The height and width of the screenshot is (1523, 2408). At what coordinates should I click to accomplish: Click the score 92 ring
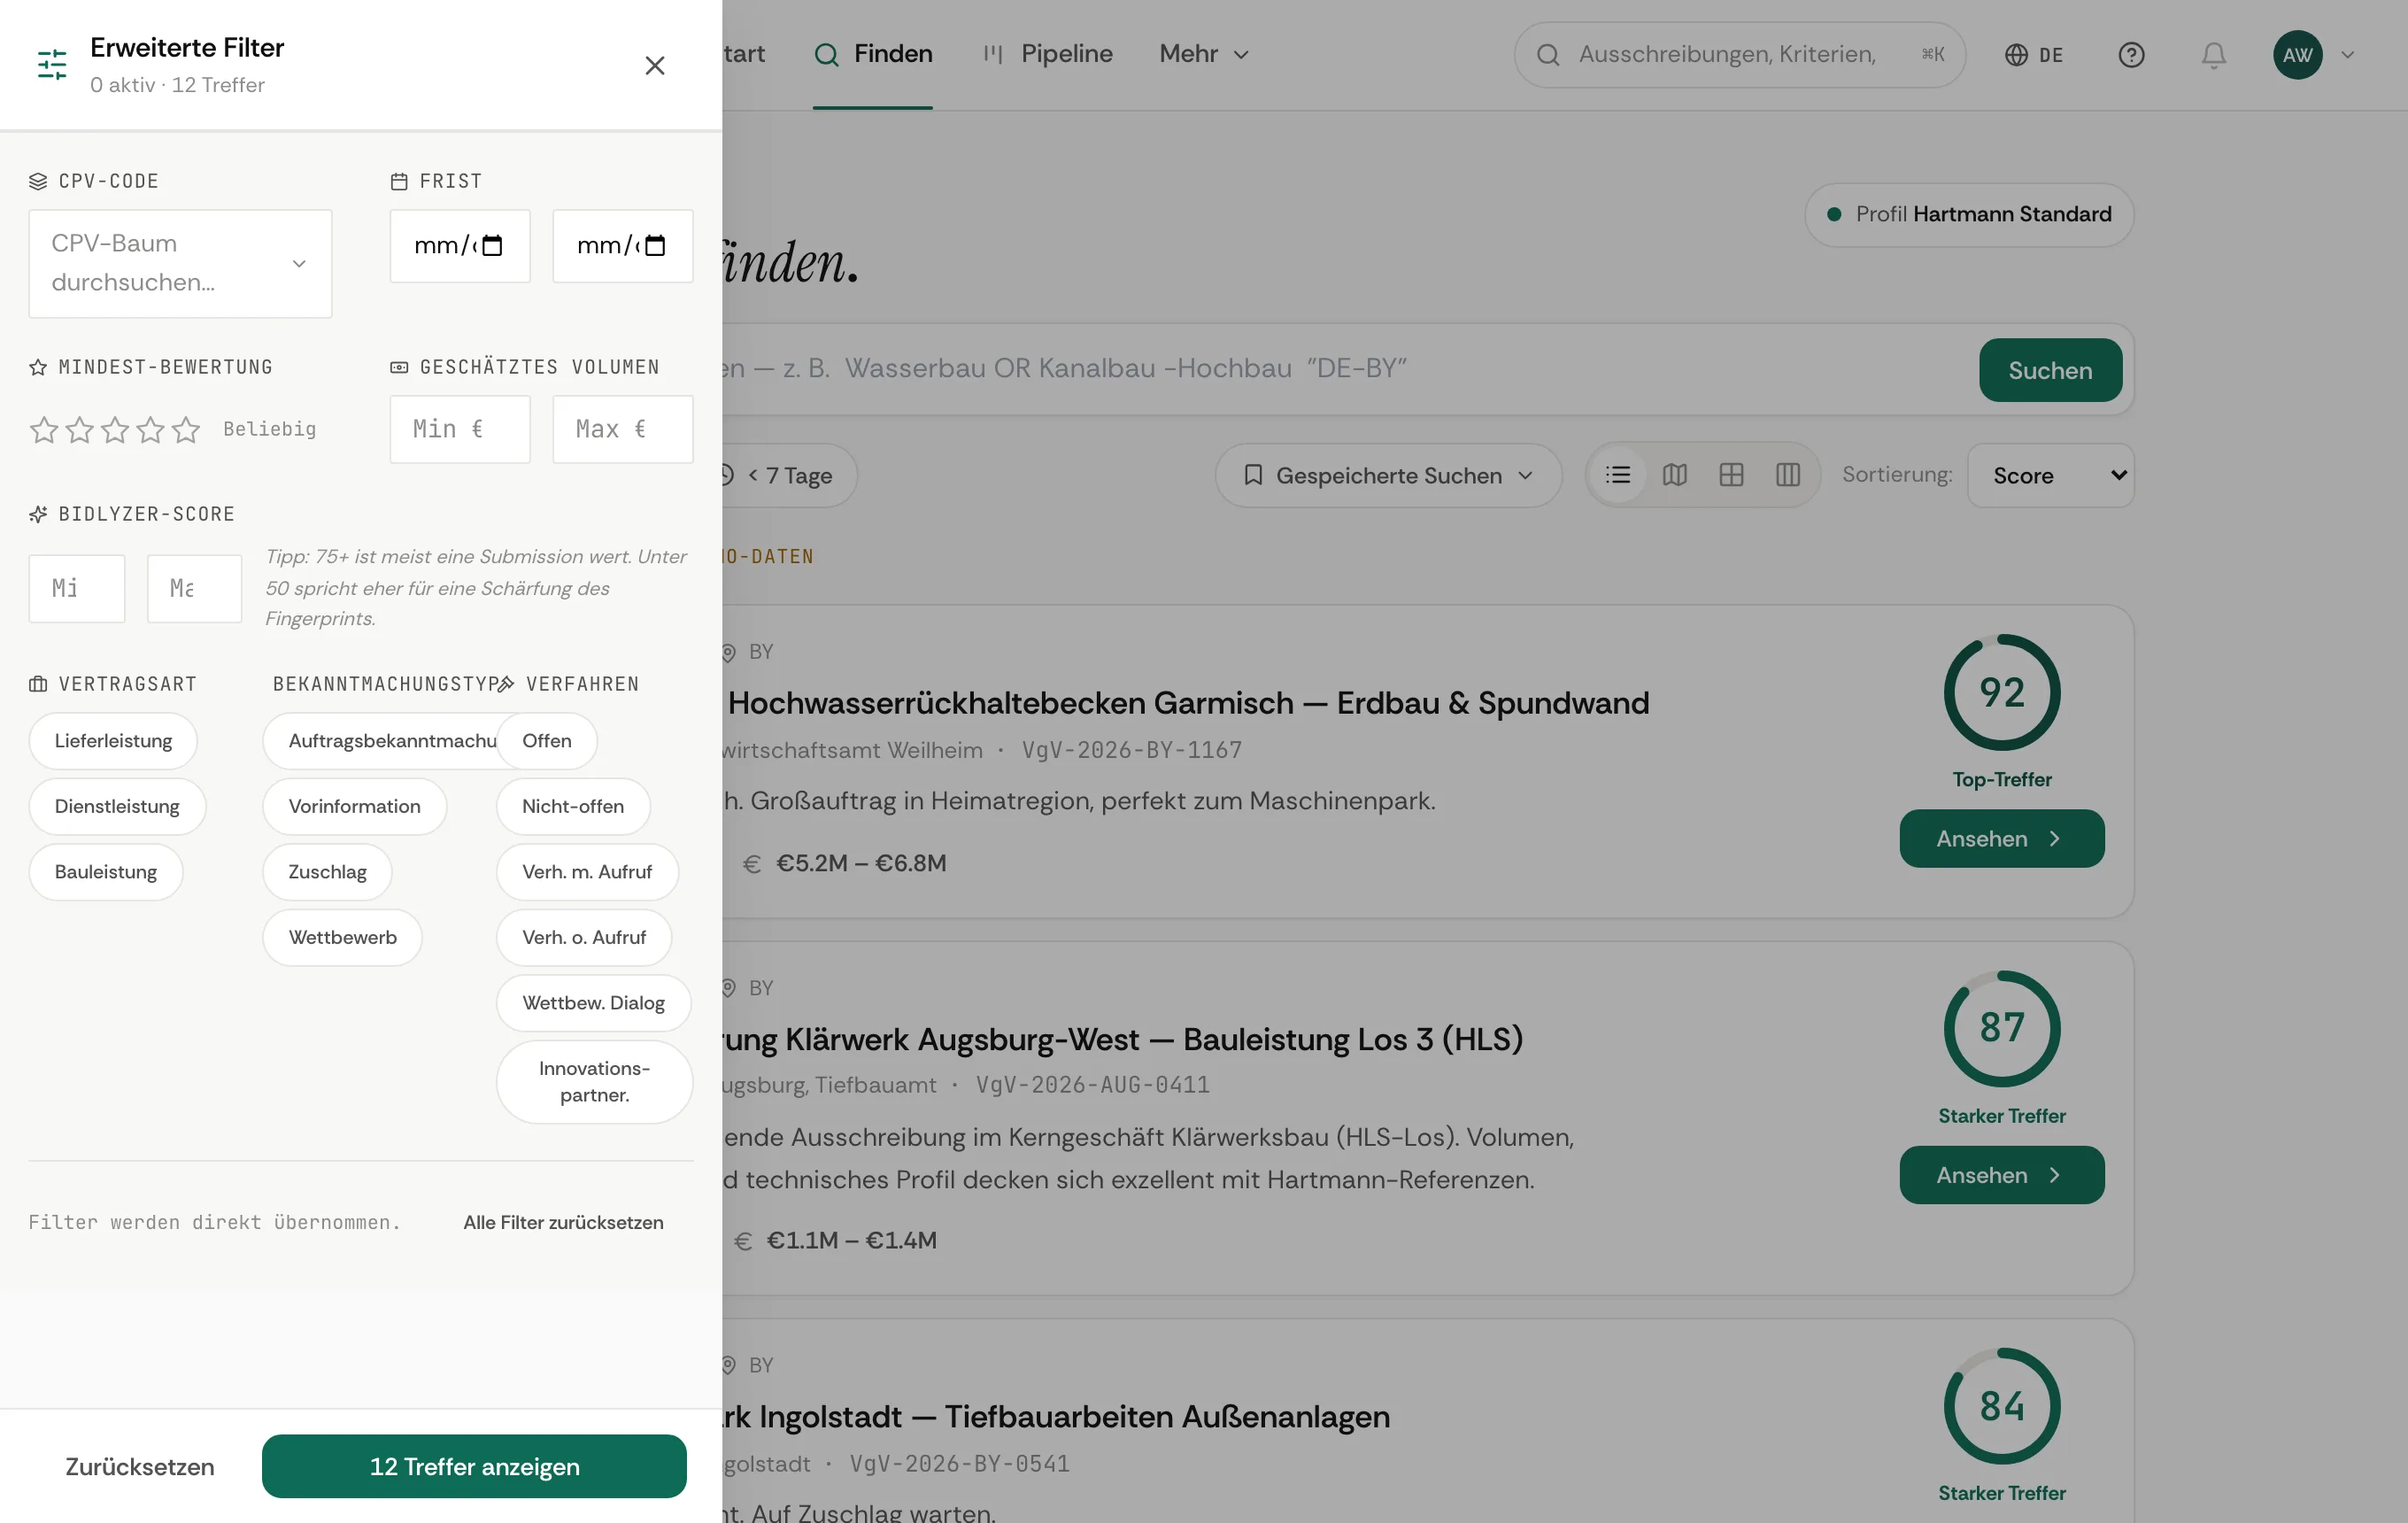(2002, 693)
